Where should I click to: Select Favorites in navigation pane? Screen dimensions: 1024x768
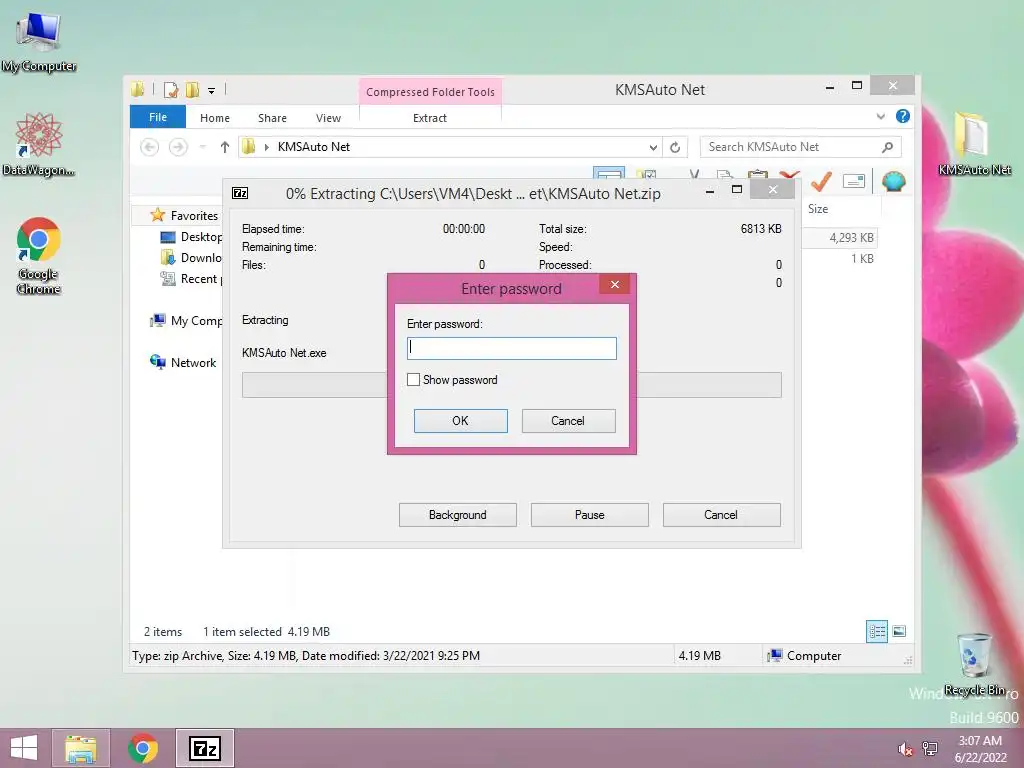click(194, 216)
